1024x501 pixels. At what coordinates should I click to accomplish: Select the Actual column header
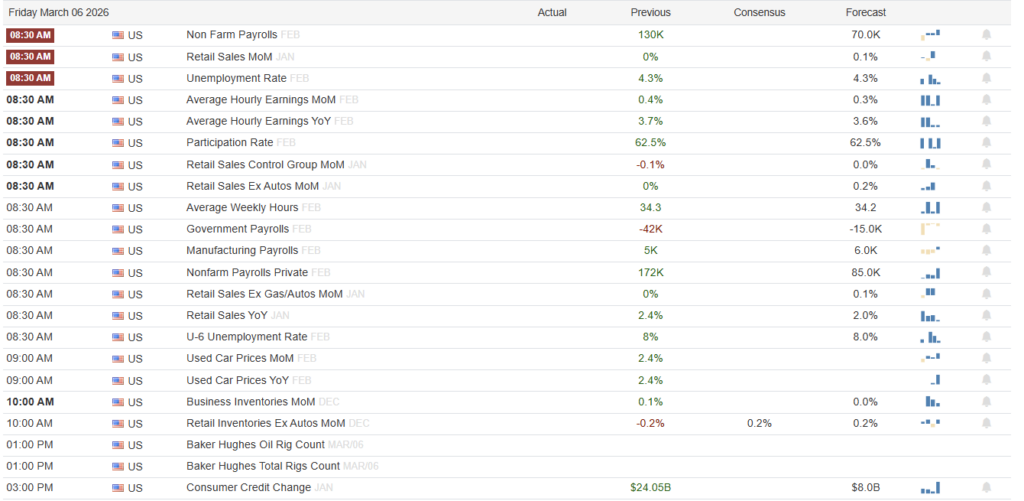552,13
